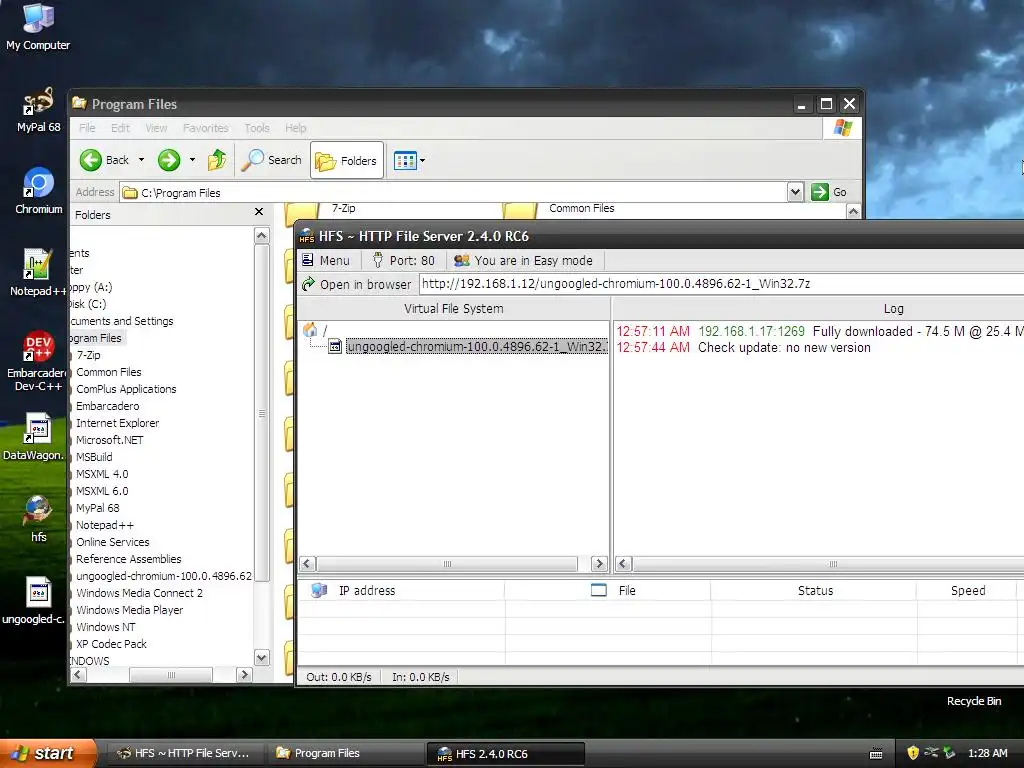Click the Go button beside address bar
Viewport: 1024px width, 768px height.
point(829,192)
